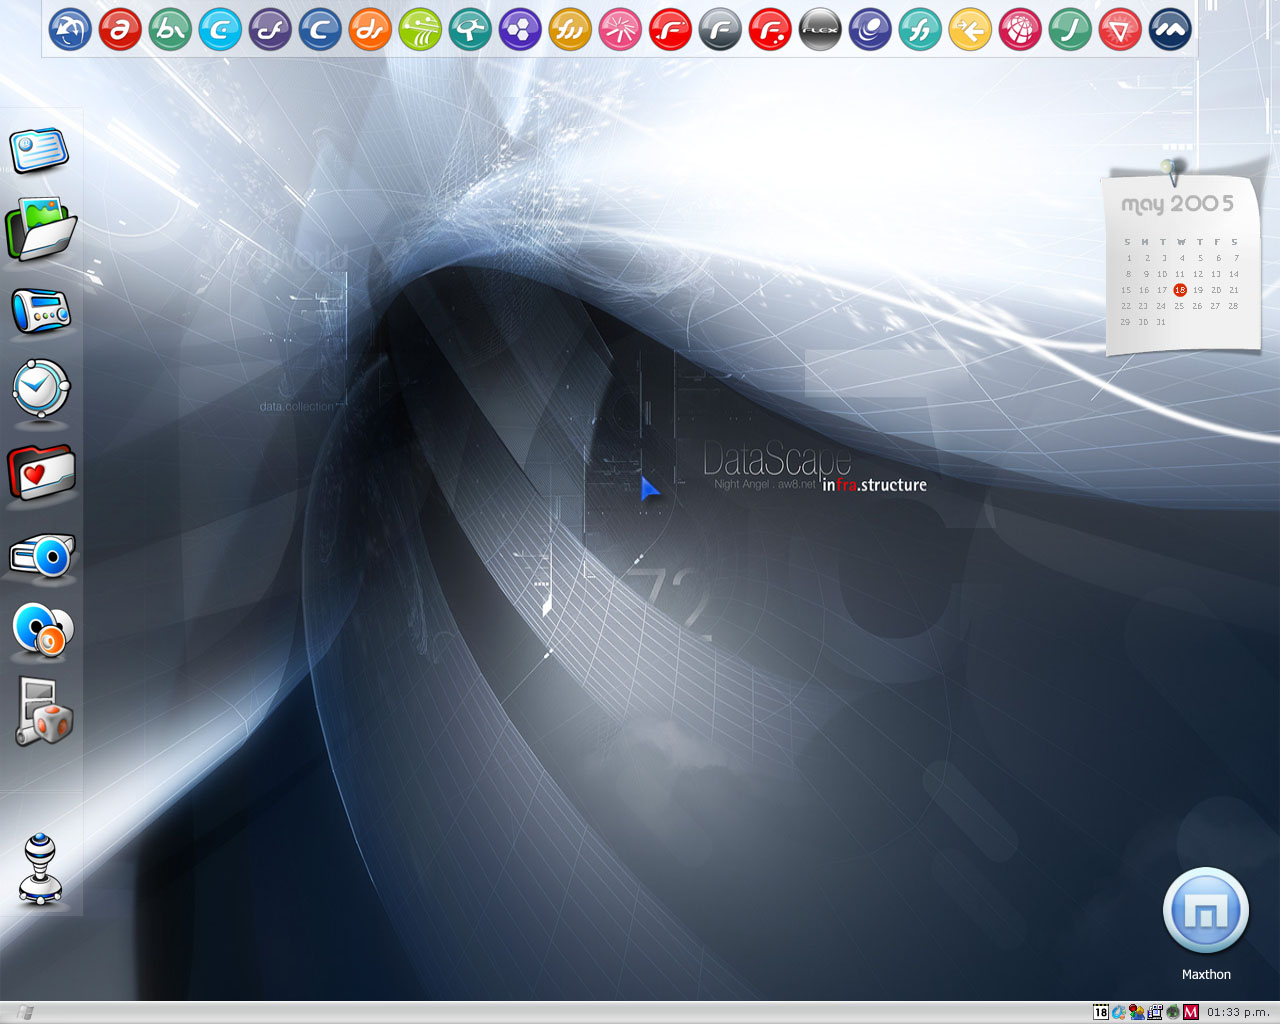Launch the red Macromedia Authorware icon
The width and height of the screenshot is (1280, 1024).
(120, 30)
